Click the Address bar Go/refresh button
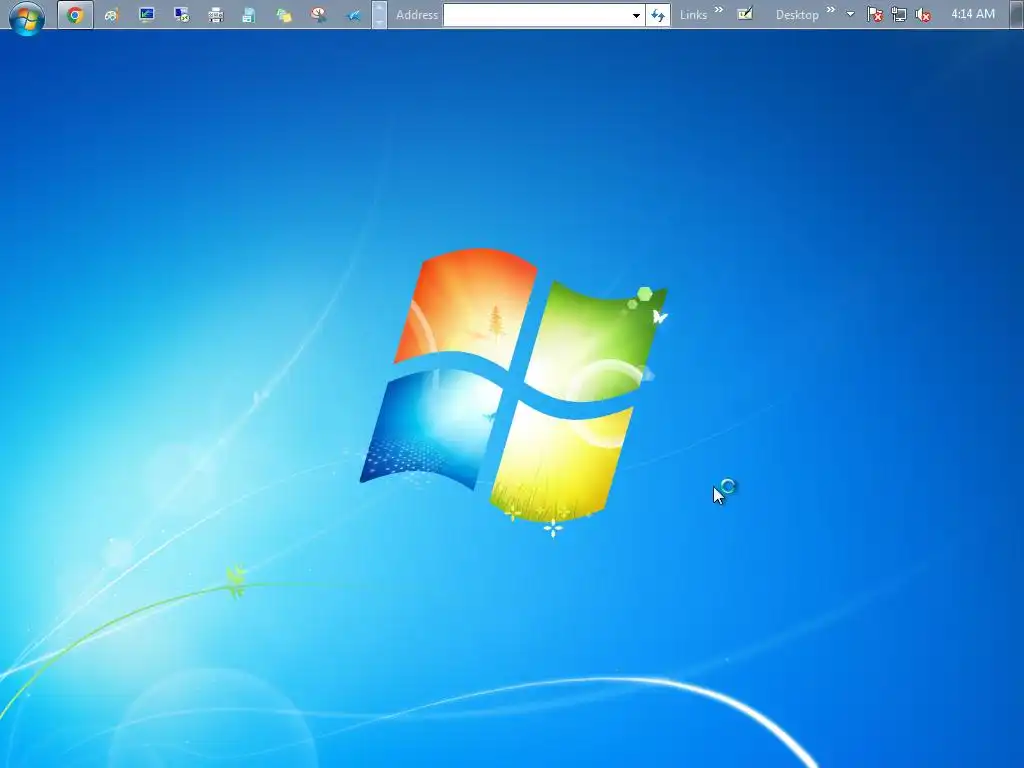 point(658,15)
